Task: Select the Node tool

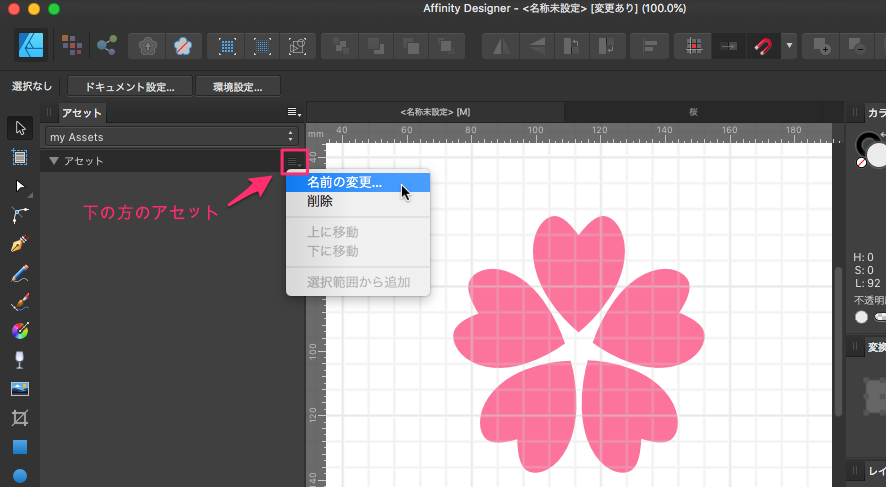Action: tap(20, 186)
